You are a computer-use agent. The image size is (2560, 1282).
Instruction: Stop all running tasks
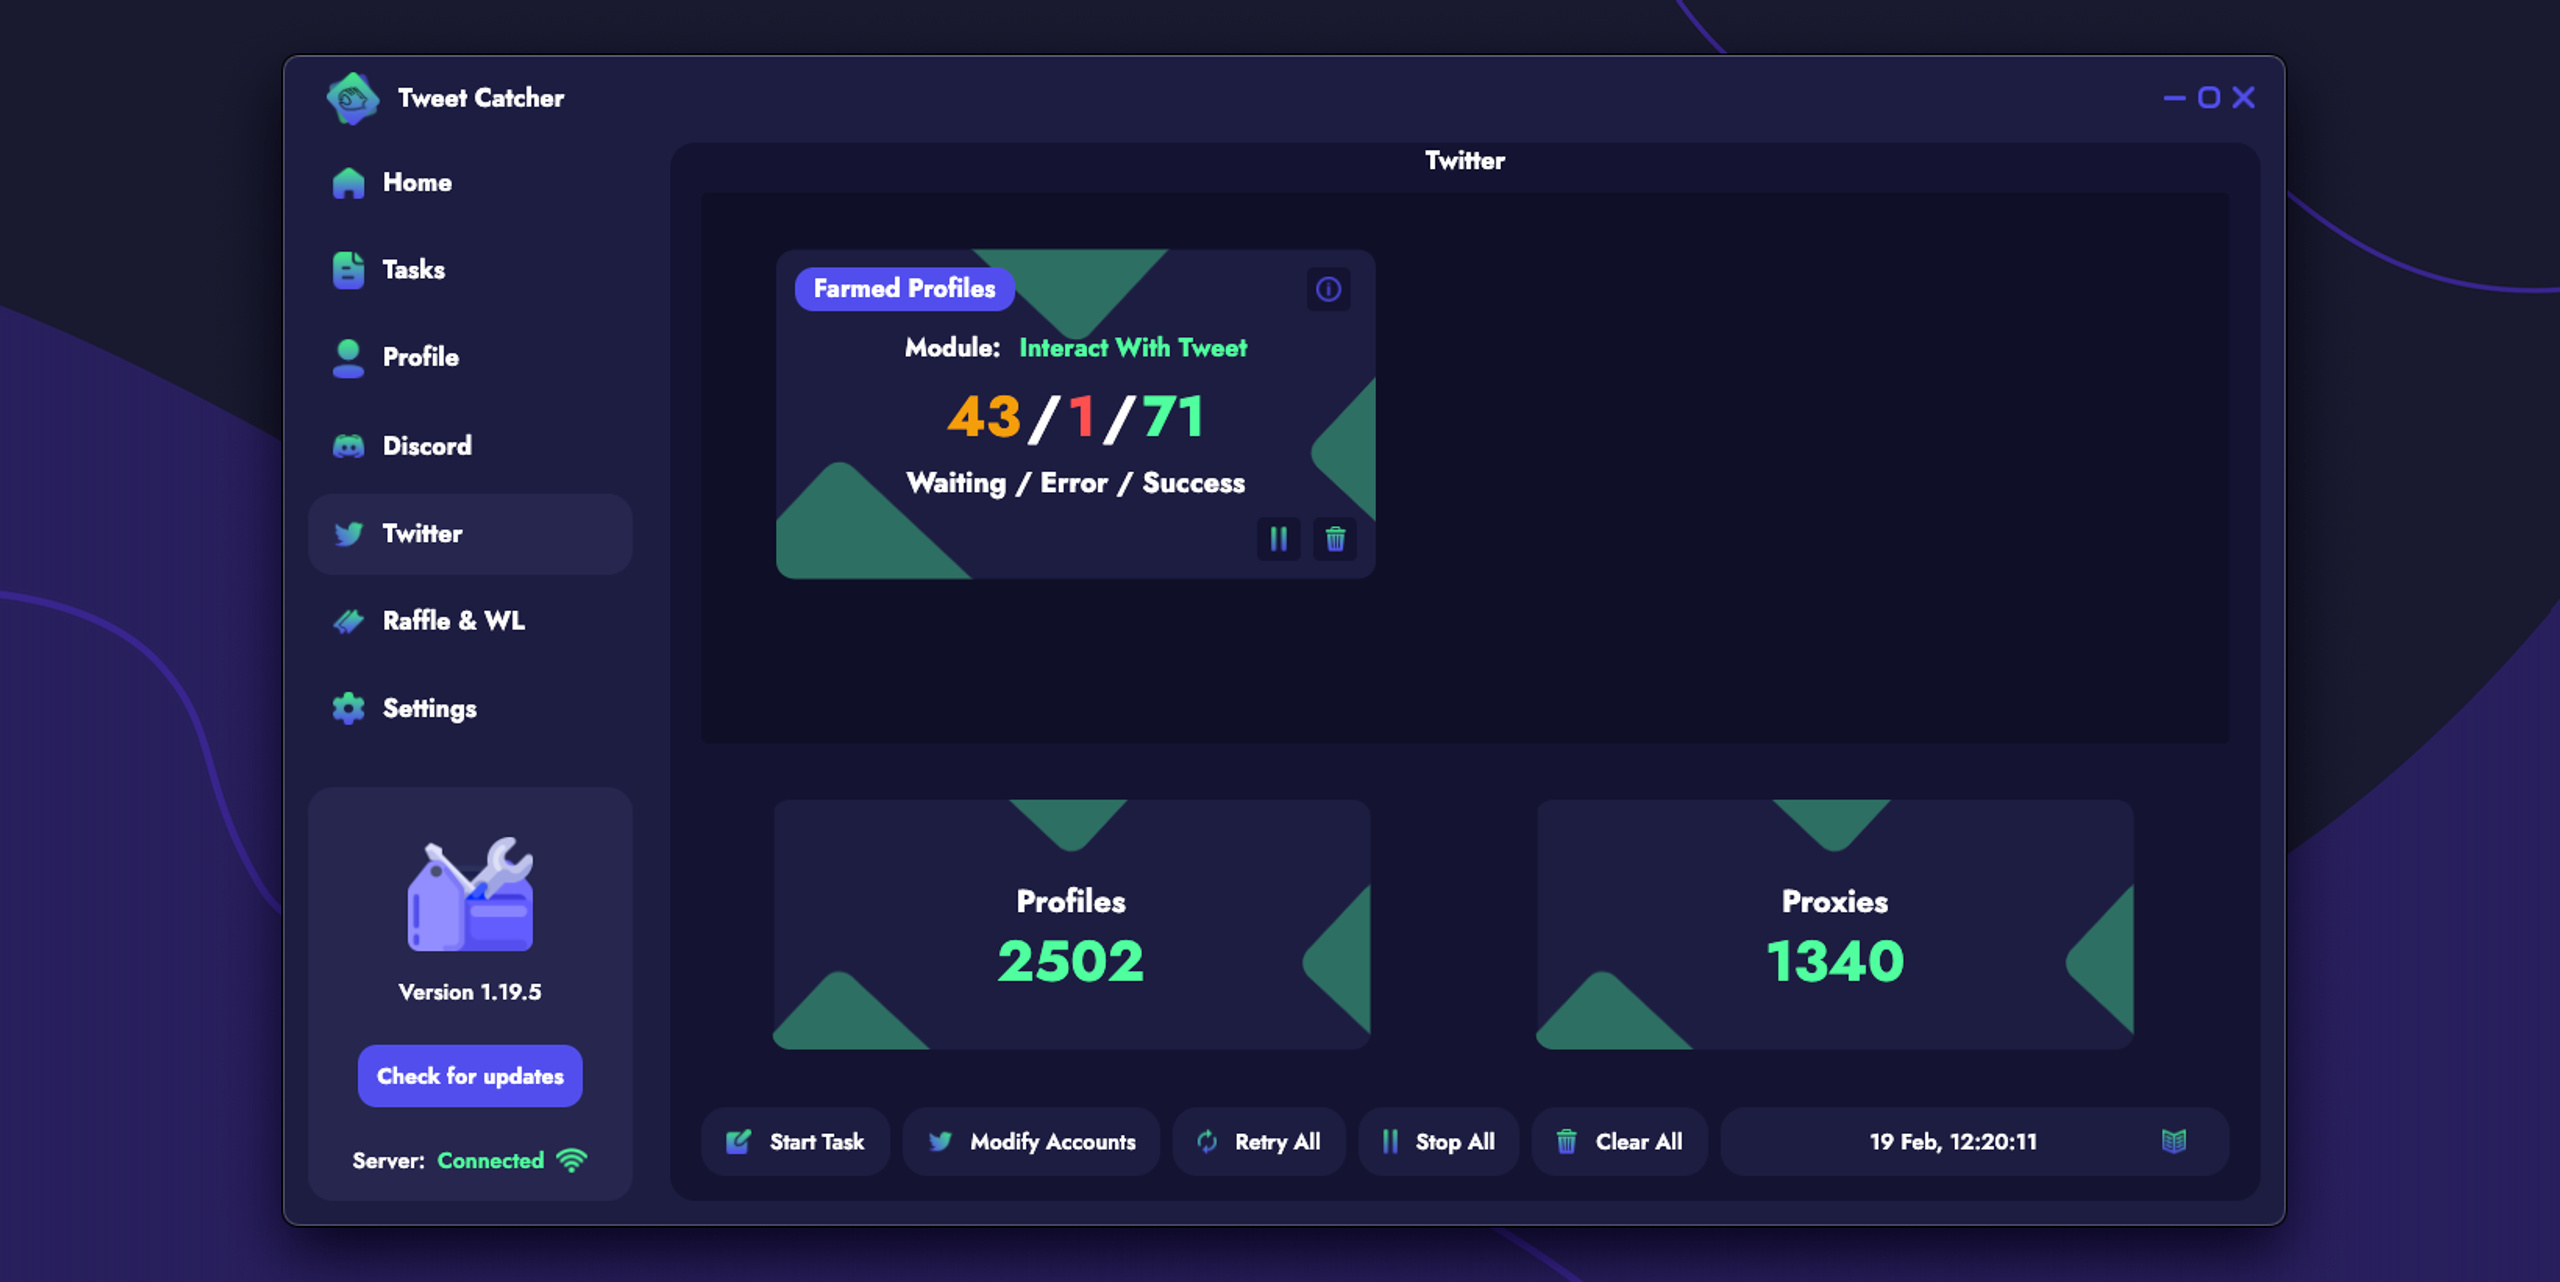pyautogui.click(x=1438, y=1141)
